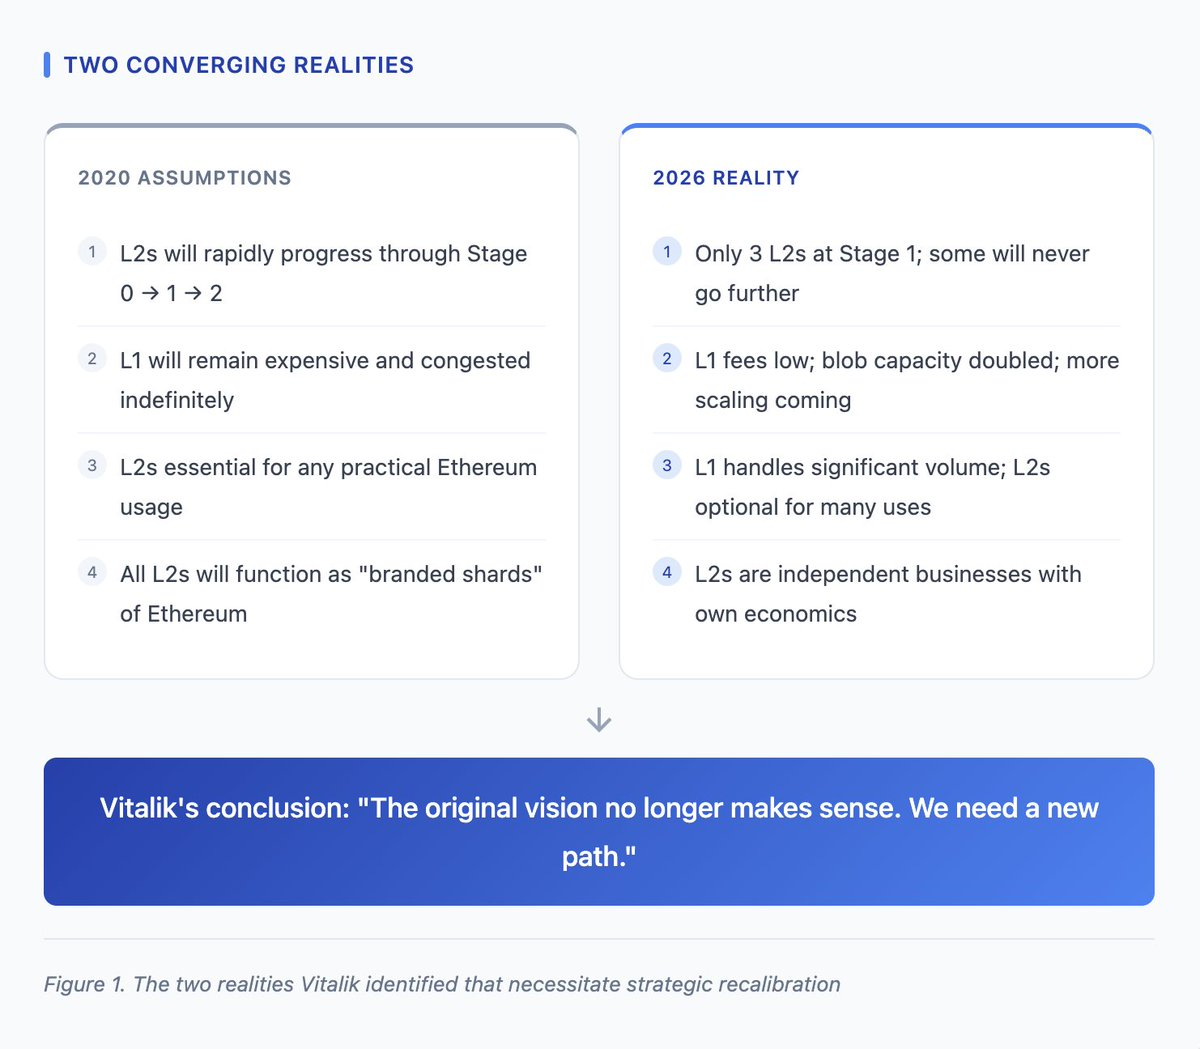Select blue badge 2 in 2026 Reality card

667,358
